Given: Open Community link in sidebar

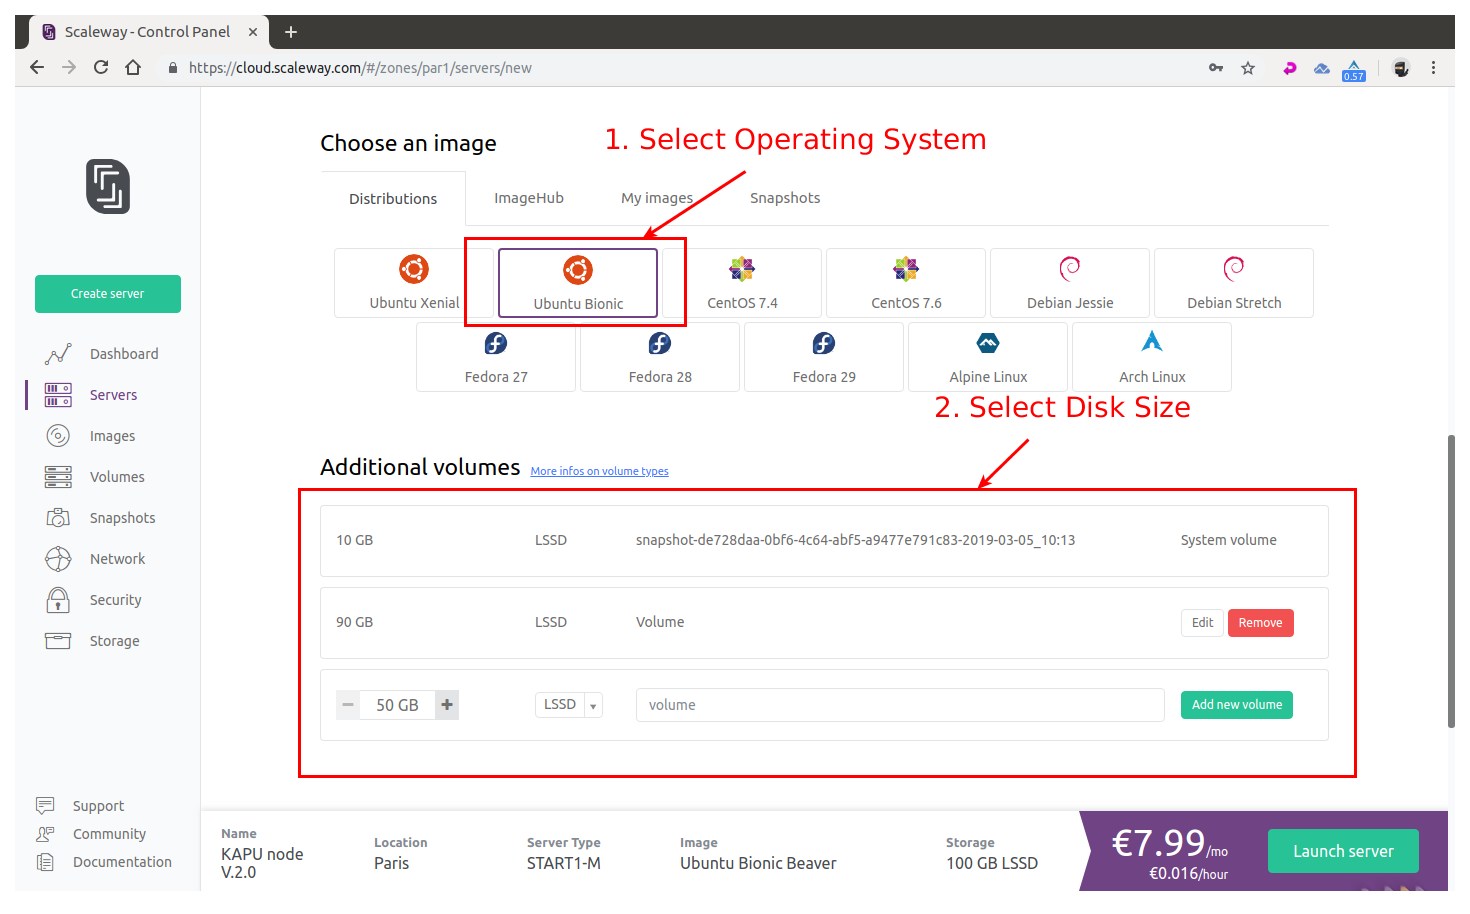Looking at the screenshot, I should pyautogui.click(x=109, y=834).
